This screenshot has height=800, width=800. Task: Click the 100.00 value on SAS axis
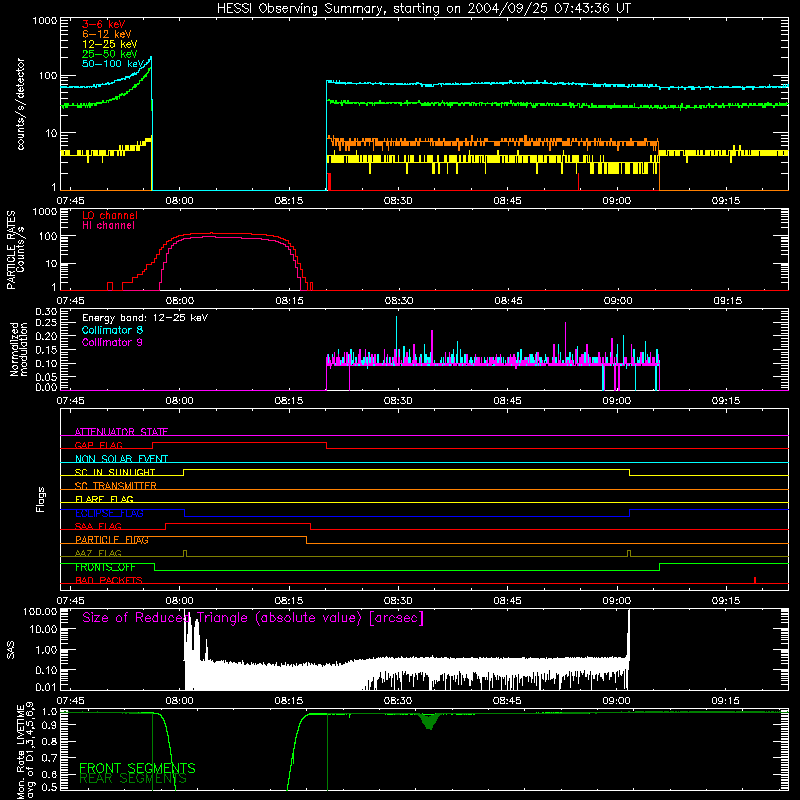(40, 612)
